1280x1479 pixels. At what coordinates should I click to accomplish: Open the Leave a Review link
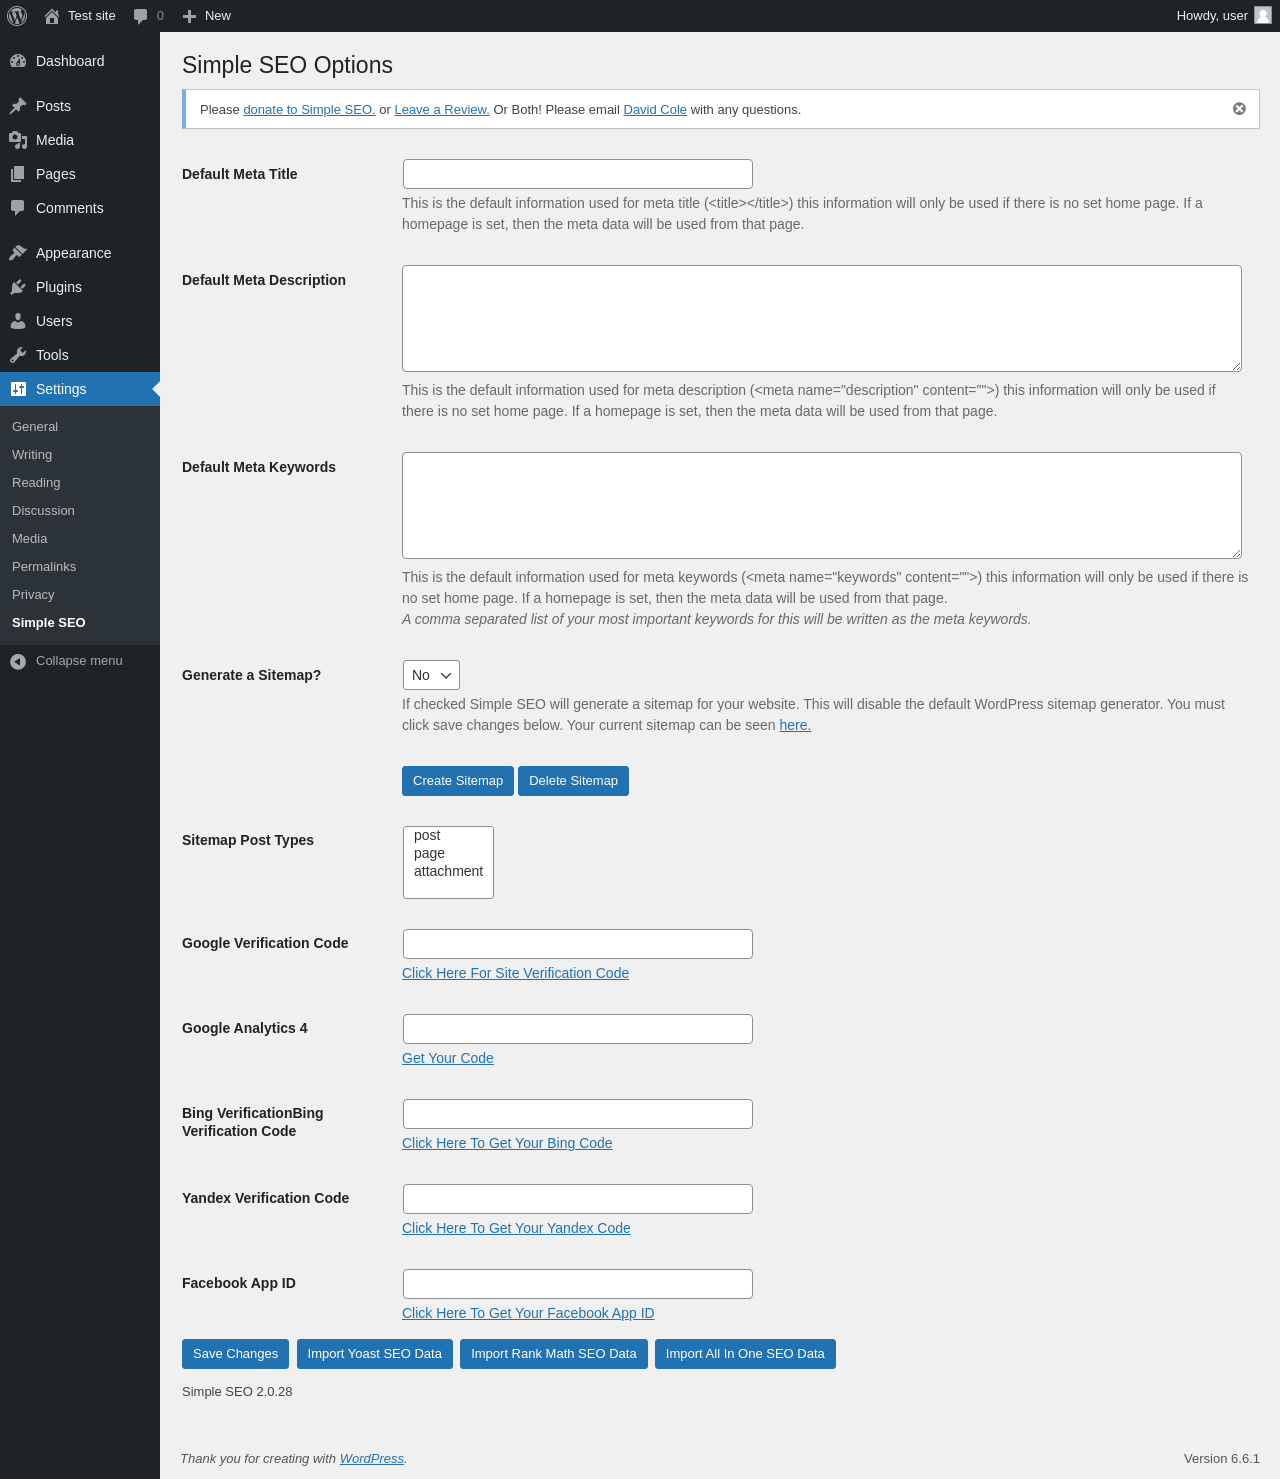click(442, 110)
